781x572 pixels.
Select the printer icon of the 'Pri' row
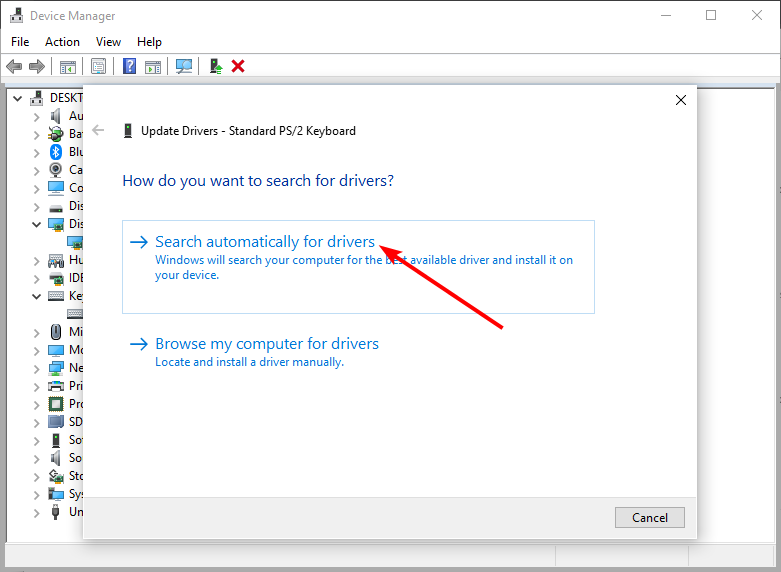coord(56,386)
